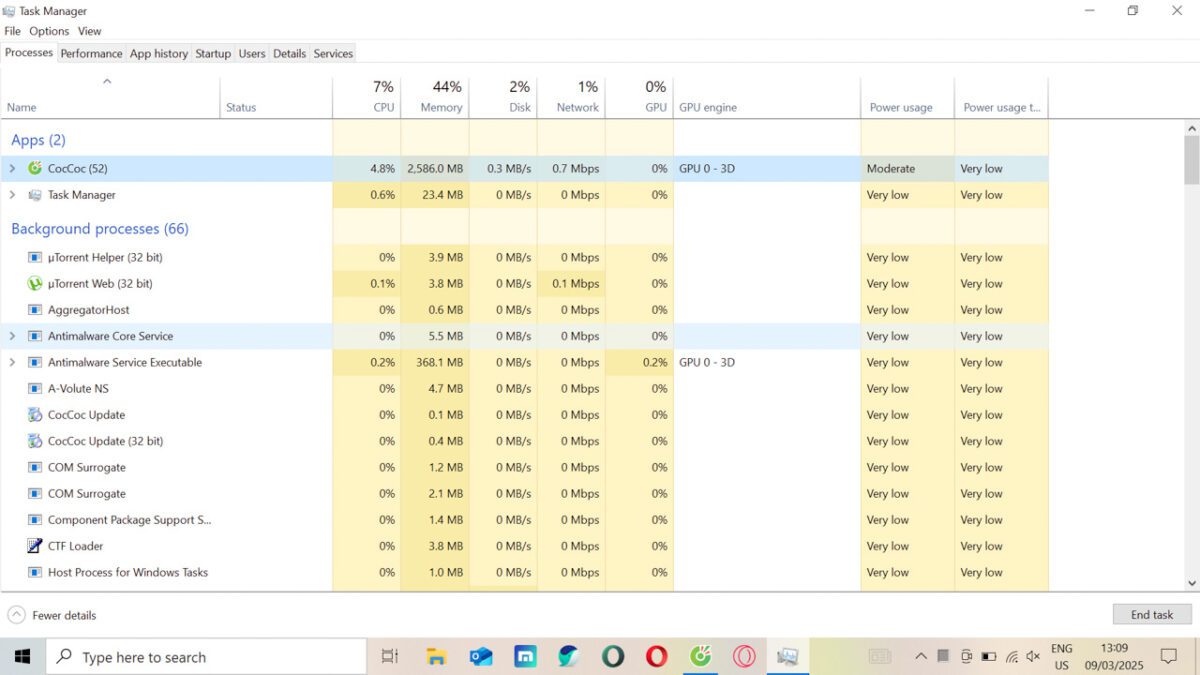1200x675 pixels.
Task: Click the '4.8%' CPU value for CocCoc
Action: coord(383,169)
